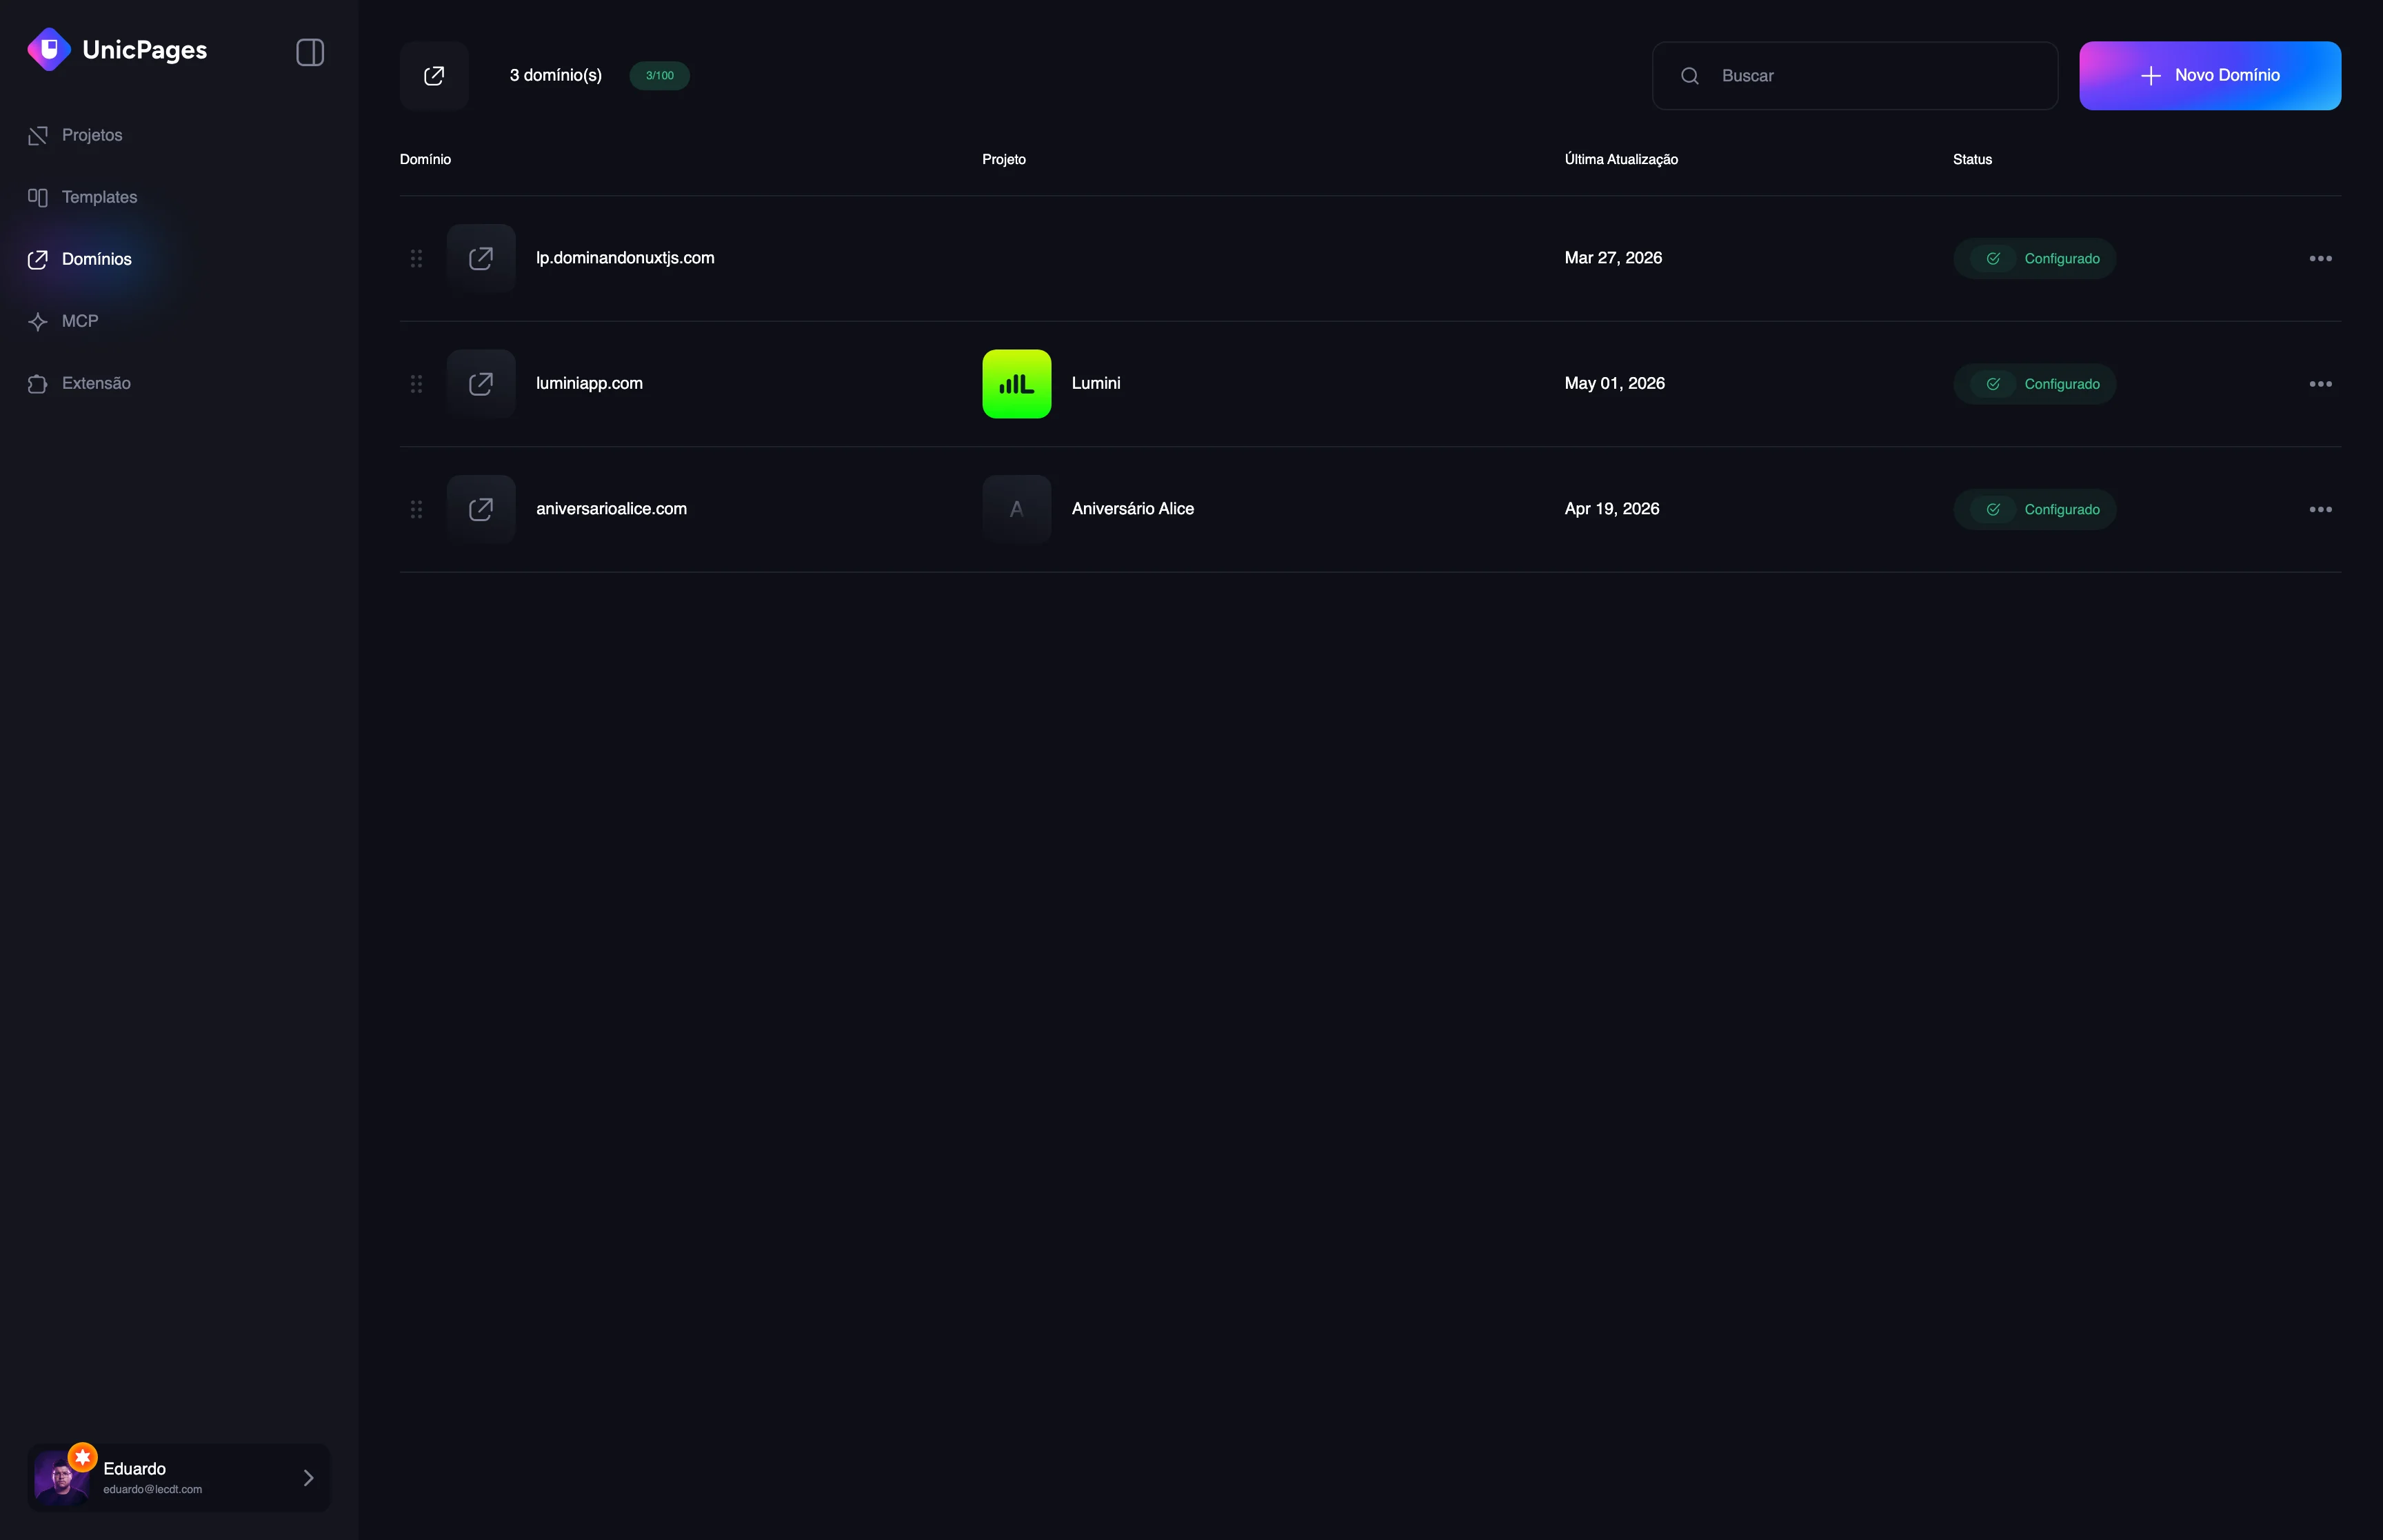This screenshot has height=1540, width=2383.
Task: Open the Aniversário Alice project name
Action: (1133, 509)
